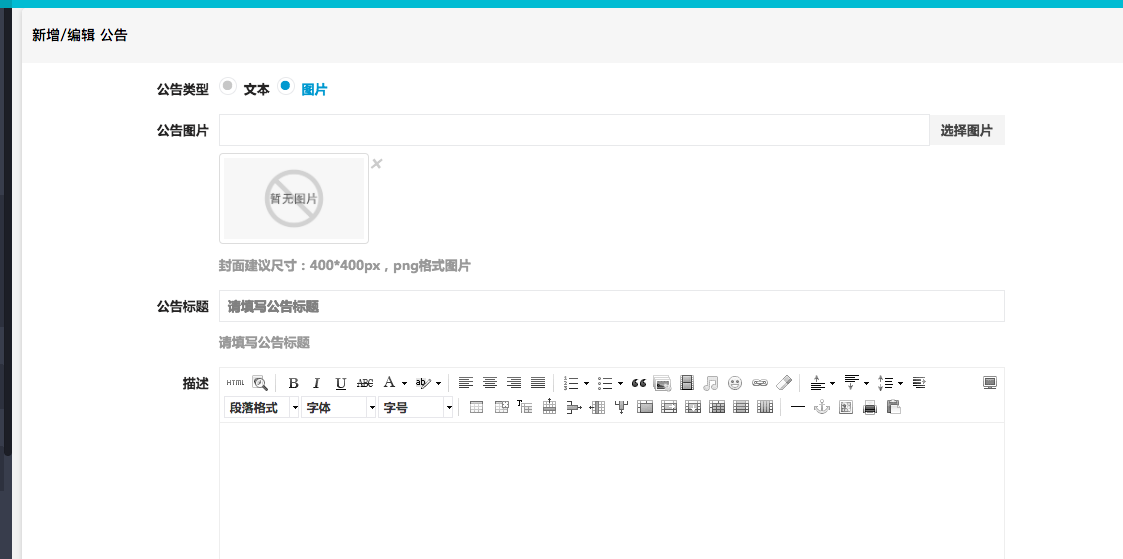Click the indent icon in top row

point(920,383)
